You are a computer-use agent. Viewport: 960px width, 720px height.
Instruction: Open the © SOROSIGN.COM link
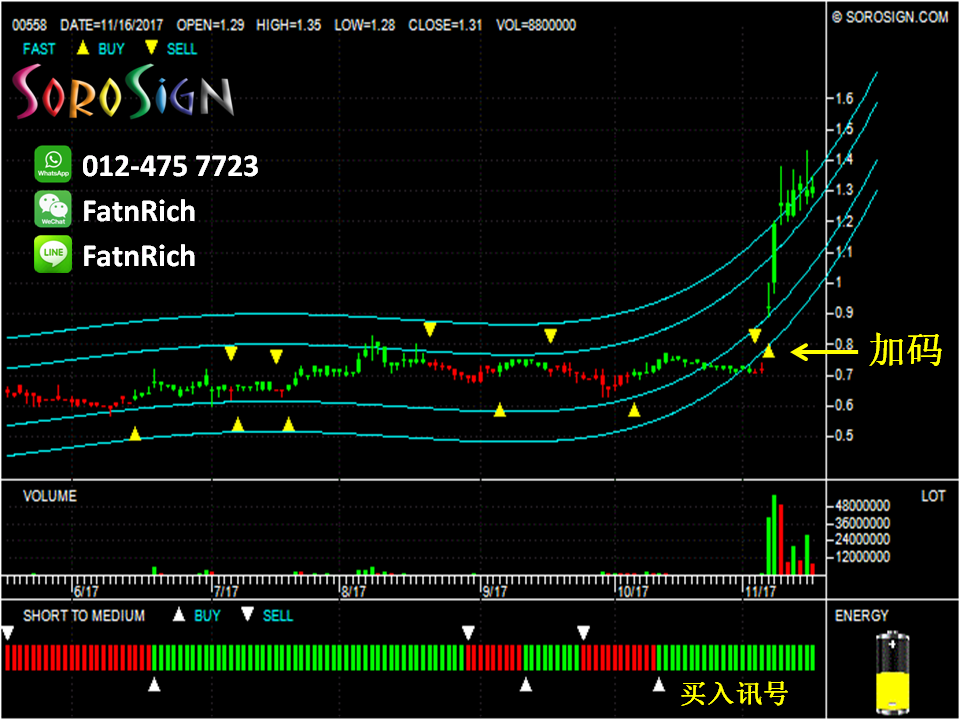click(x=890, y=17)
